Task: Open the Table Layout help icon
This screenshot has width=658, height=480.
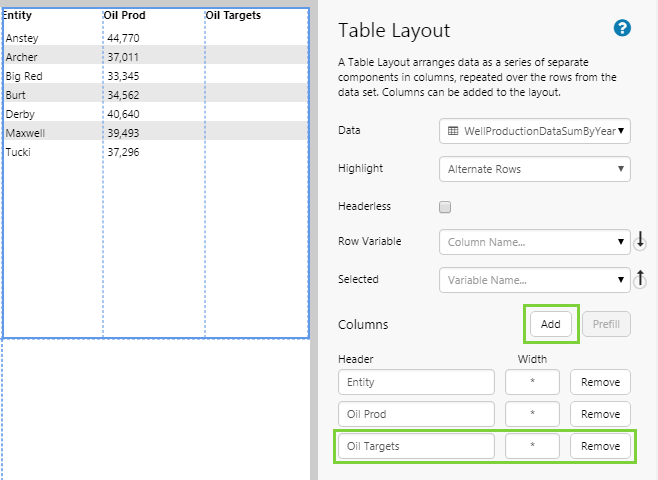Action: [622, 28]
